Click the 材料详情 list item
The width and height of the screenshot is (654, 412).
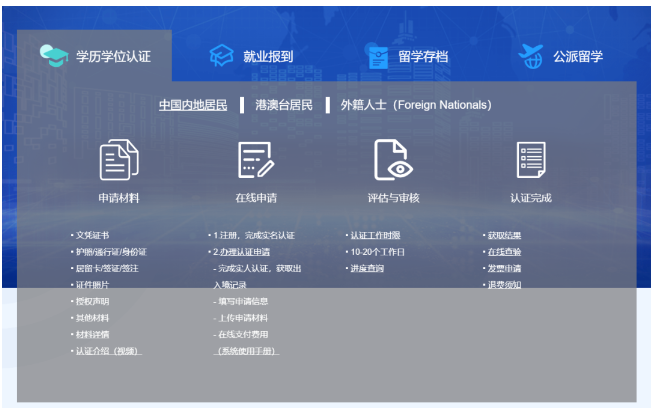tap(92, 334)
